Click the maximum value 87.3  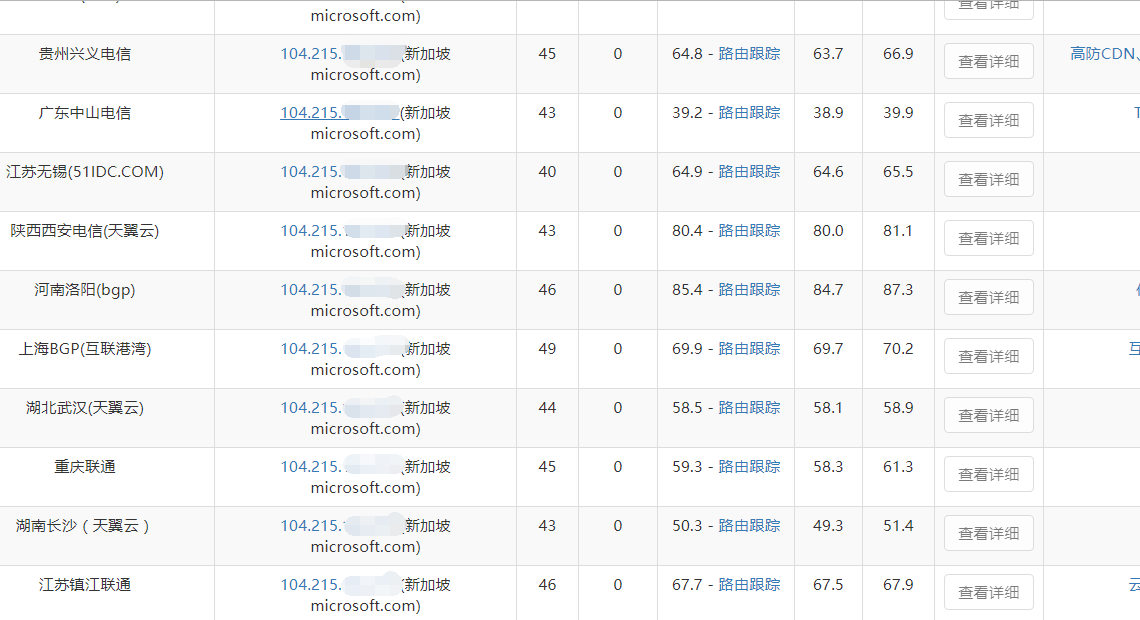pyautogui.click(x=898, y=289)
